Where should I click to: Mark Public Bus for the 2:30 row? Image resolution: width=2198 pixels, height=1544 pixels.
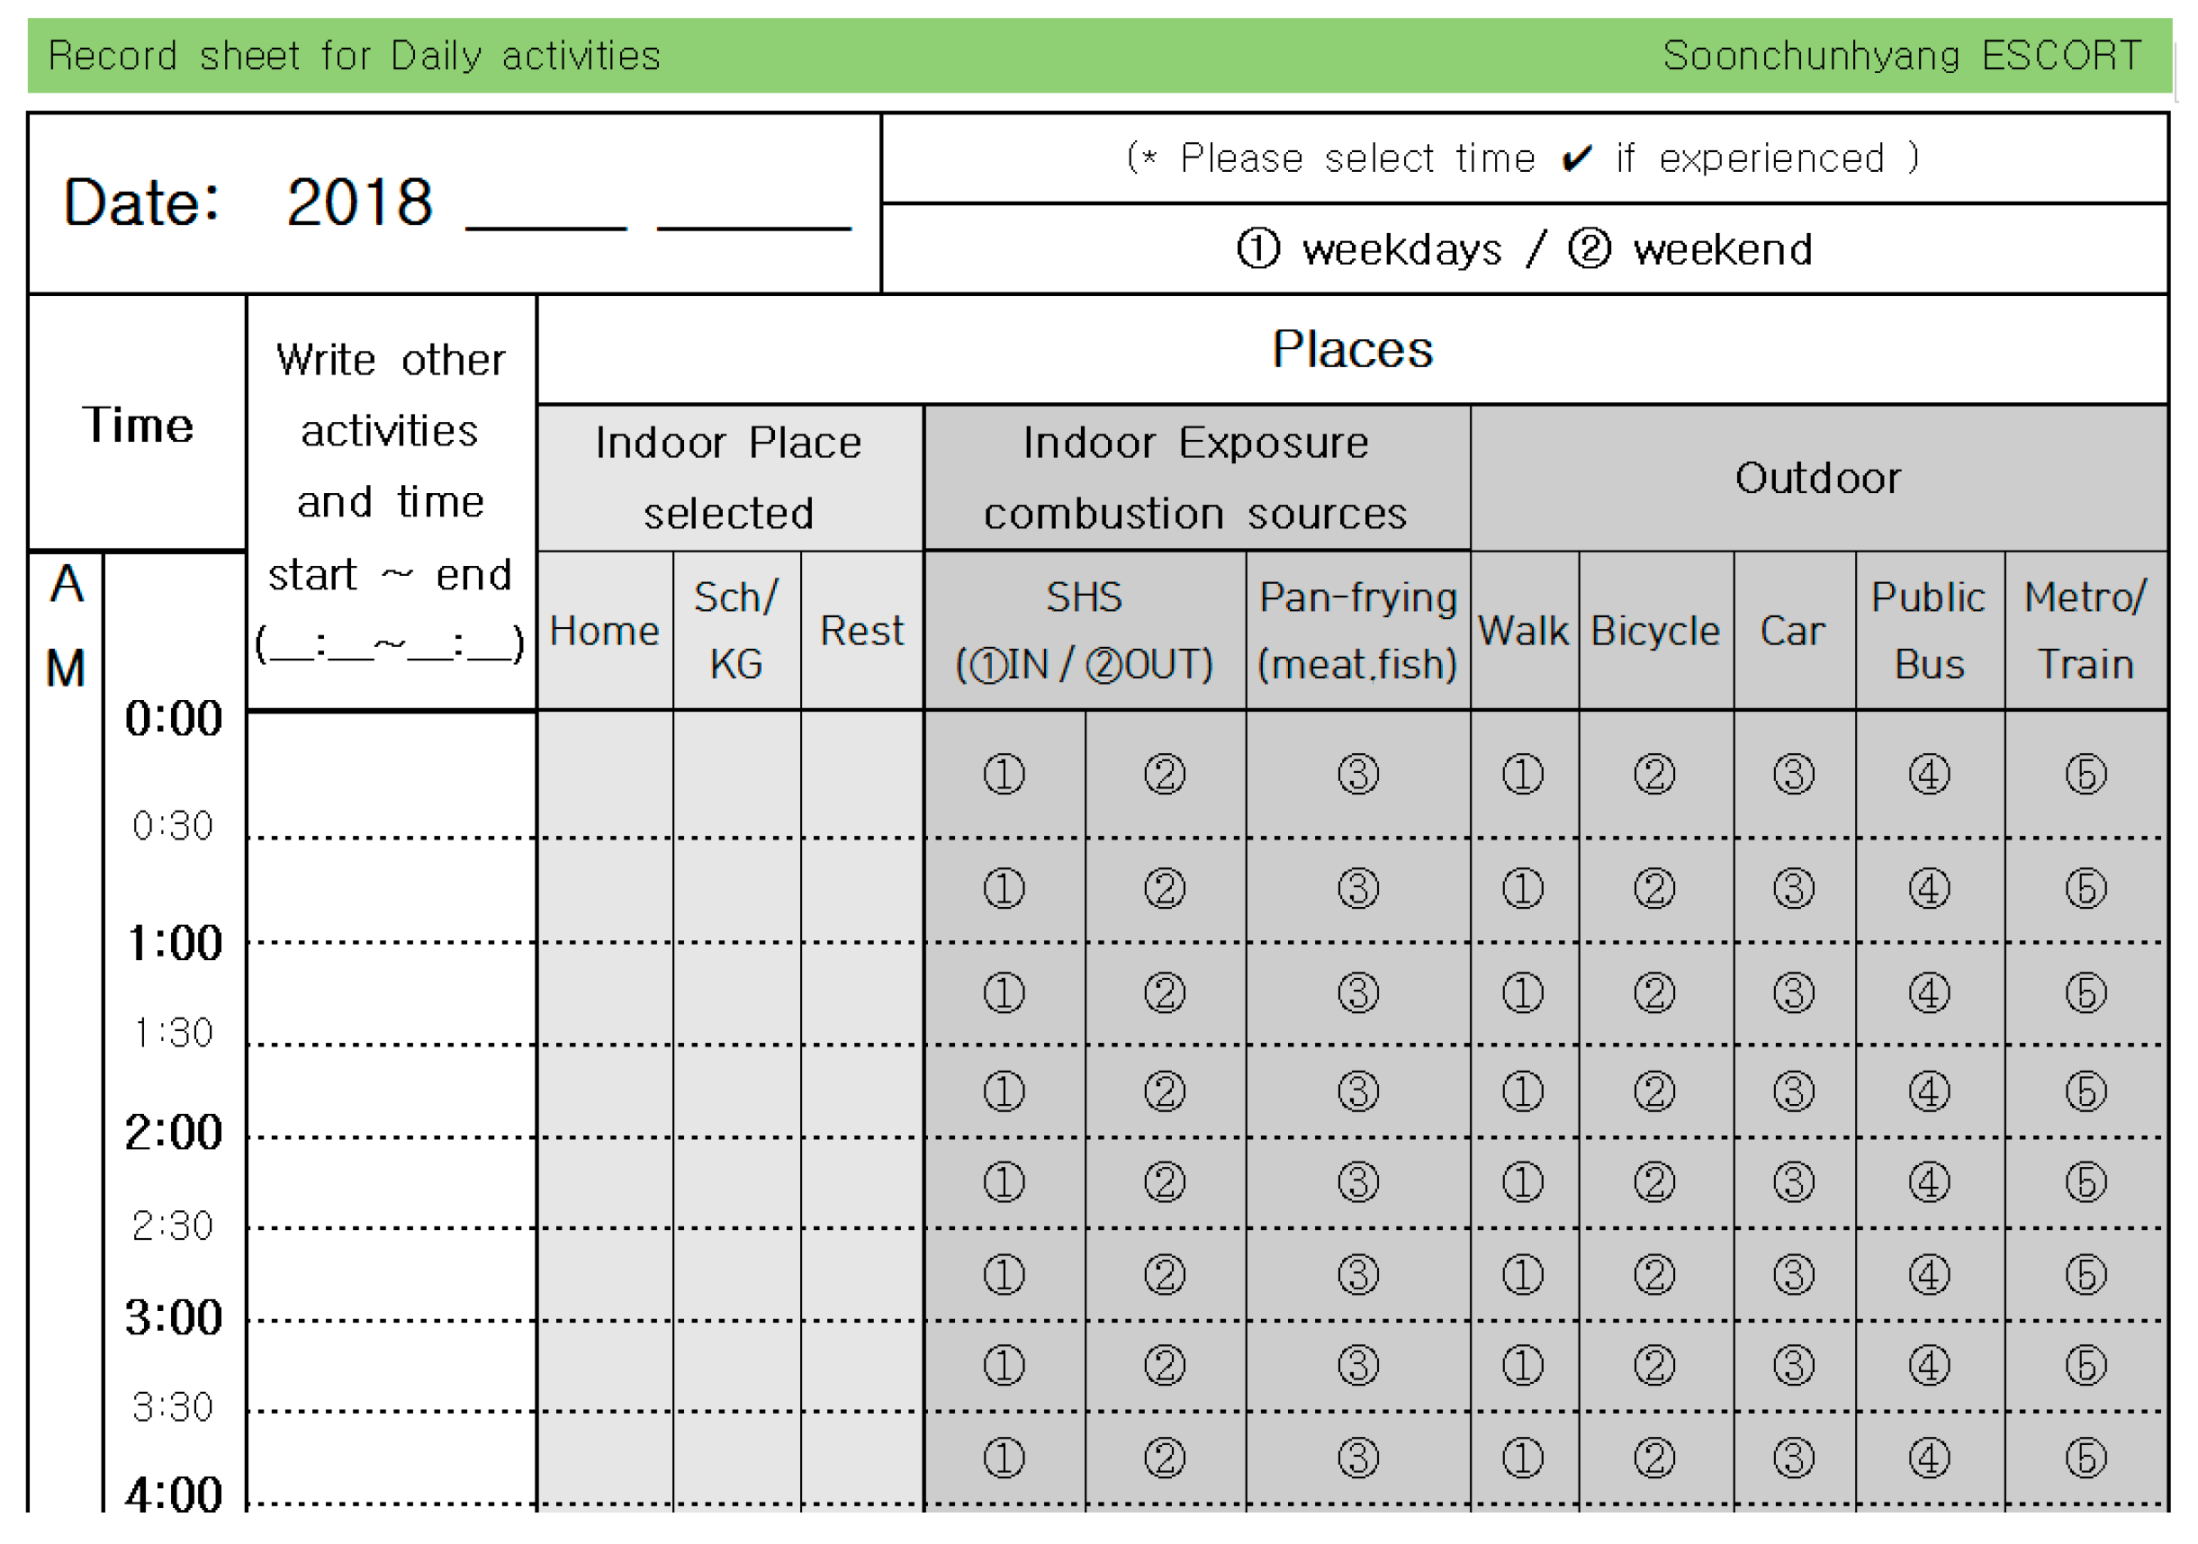(1929, 1274)
